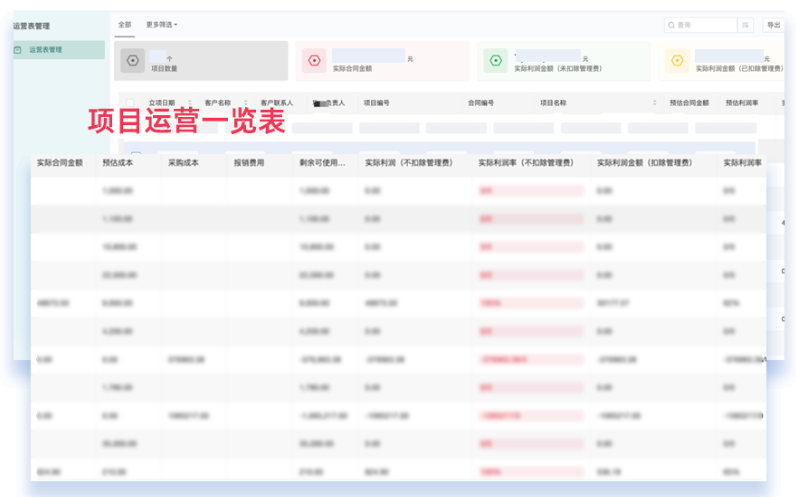Click the 预估成本 column header
This screenshot has height=497, width=796.
pos(118,163)
